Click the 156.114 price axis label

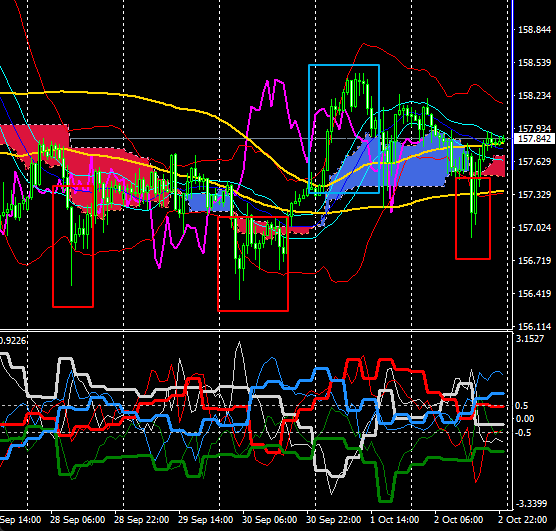pyautogui.click(x=534, y=326)
